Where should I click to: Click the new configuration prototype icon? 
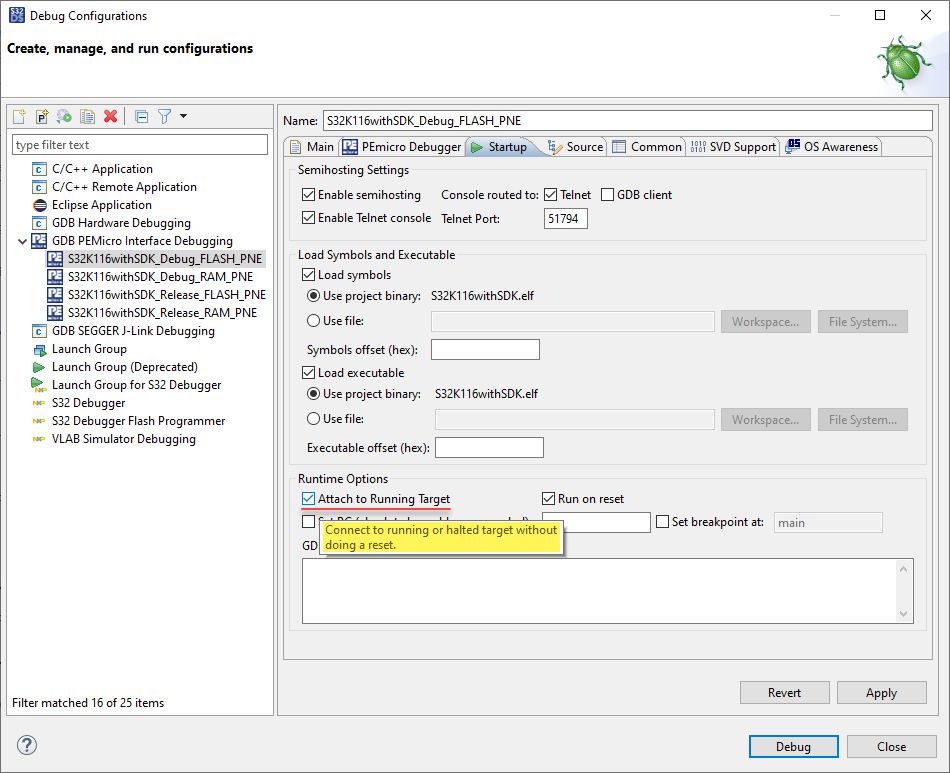(41, 116)
